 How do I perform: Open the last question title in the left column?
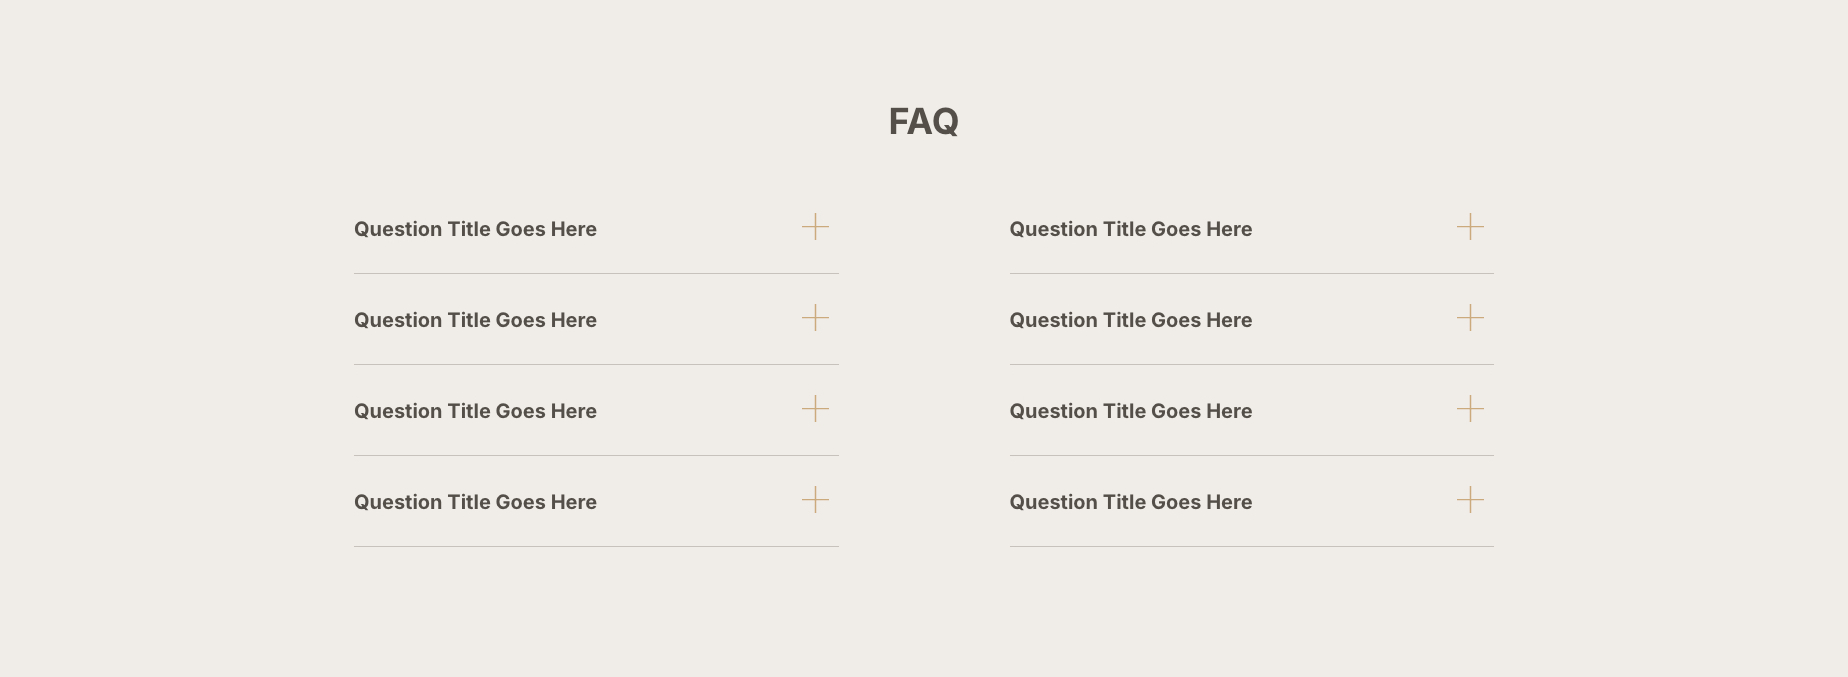pos(475,502)
